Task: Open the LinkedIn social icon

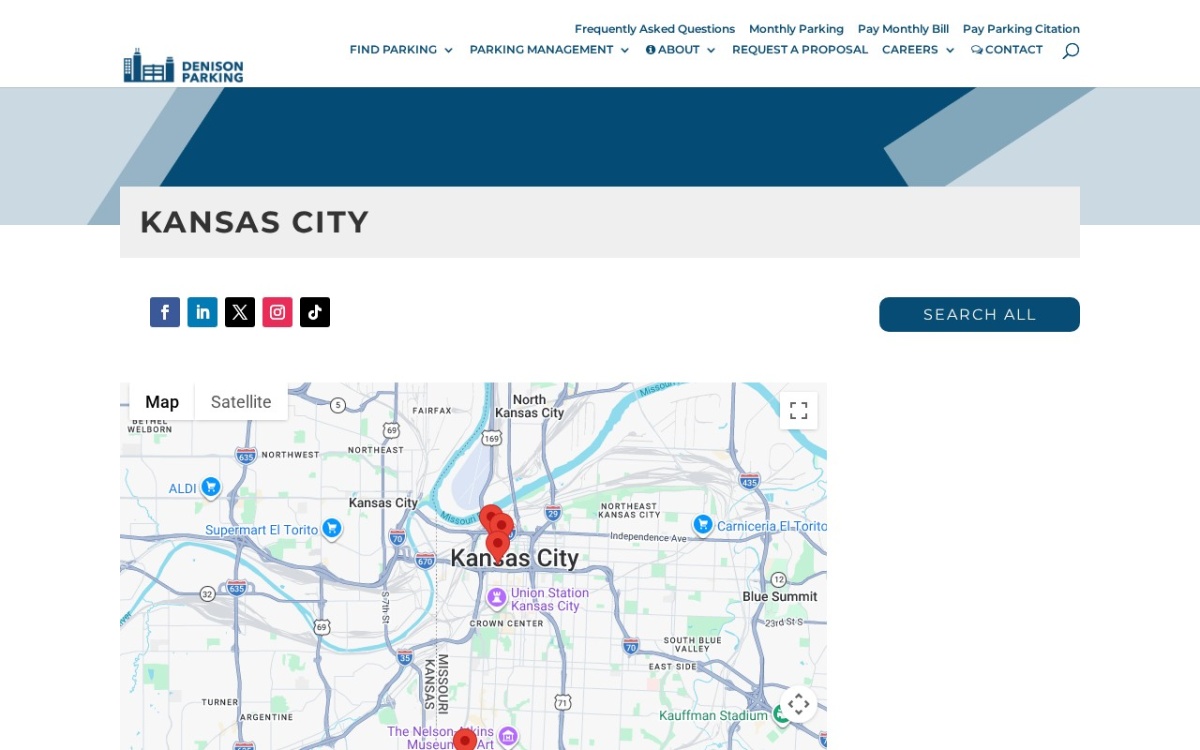Action: pyautogui.click(x=202, y=312)
